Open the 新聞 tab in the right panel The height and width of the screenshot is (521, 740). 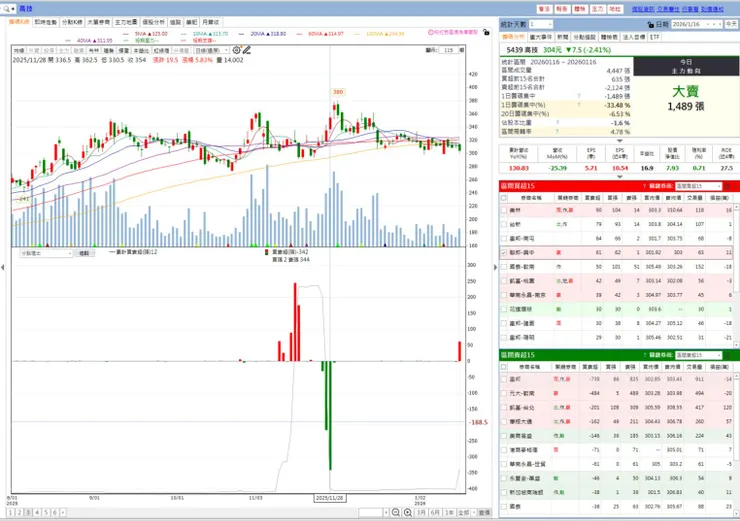[x=563, y=37]
